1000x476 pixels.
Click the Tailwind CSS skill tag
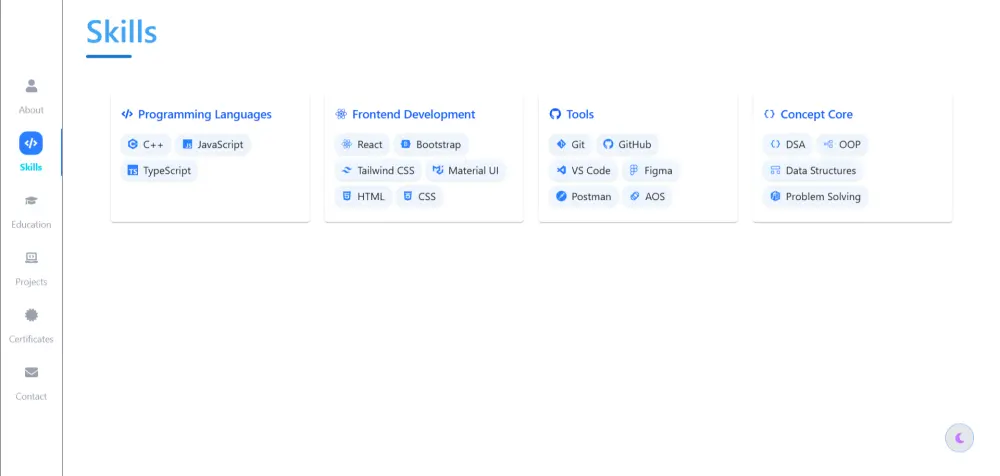(377, 171)
